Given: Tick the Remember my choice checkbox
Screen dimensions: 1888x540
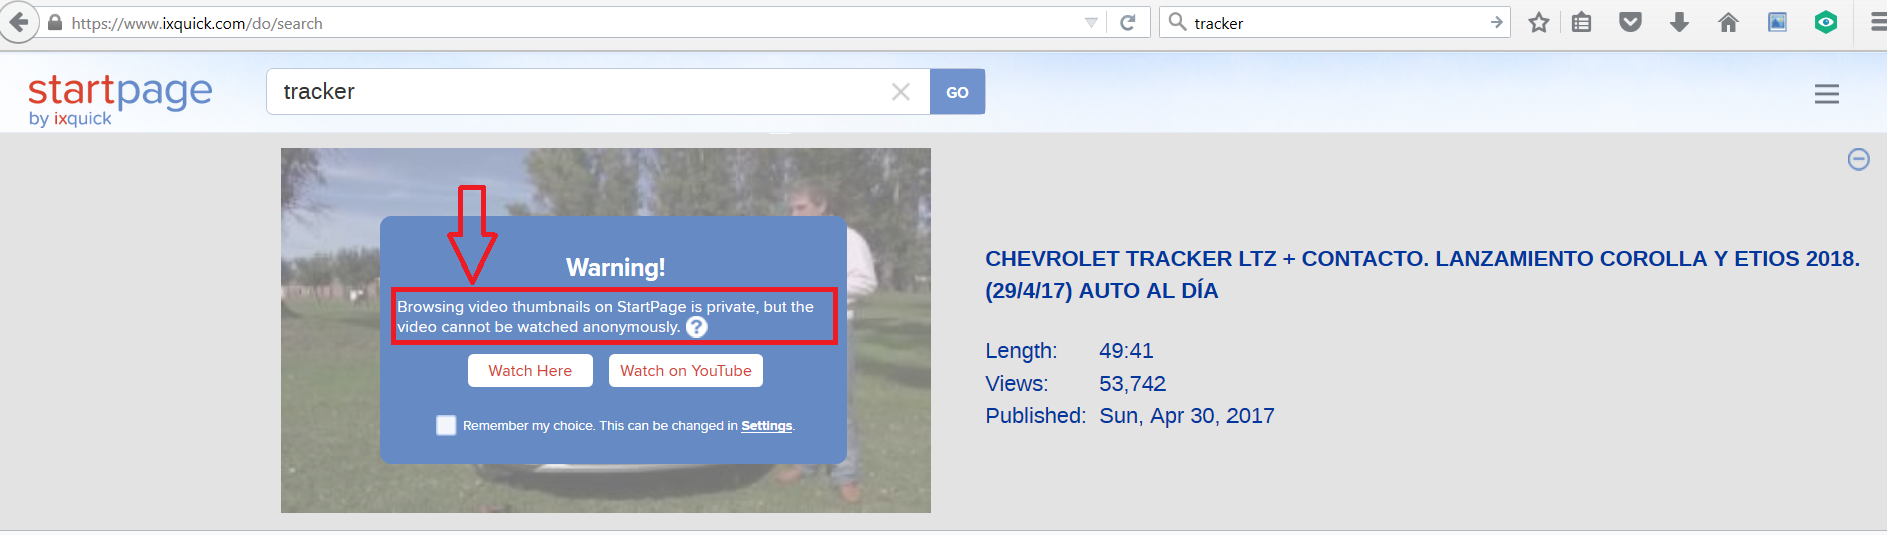Looking at the screenshot, I should tap(446, 425).
